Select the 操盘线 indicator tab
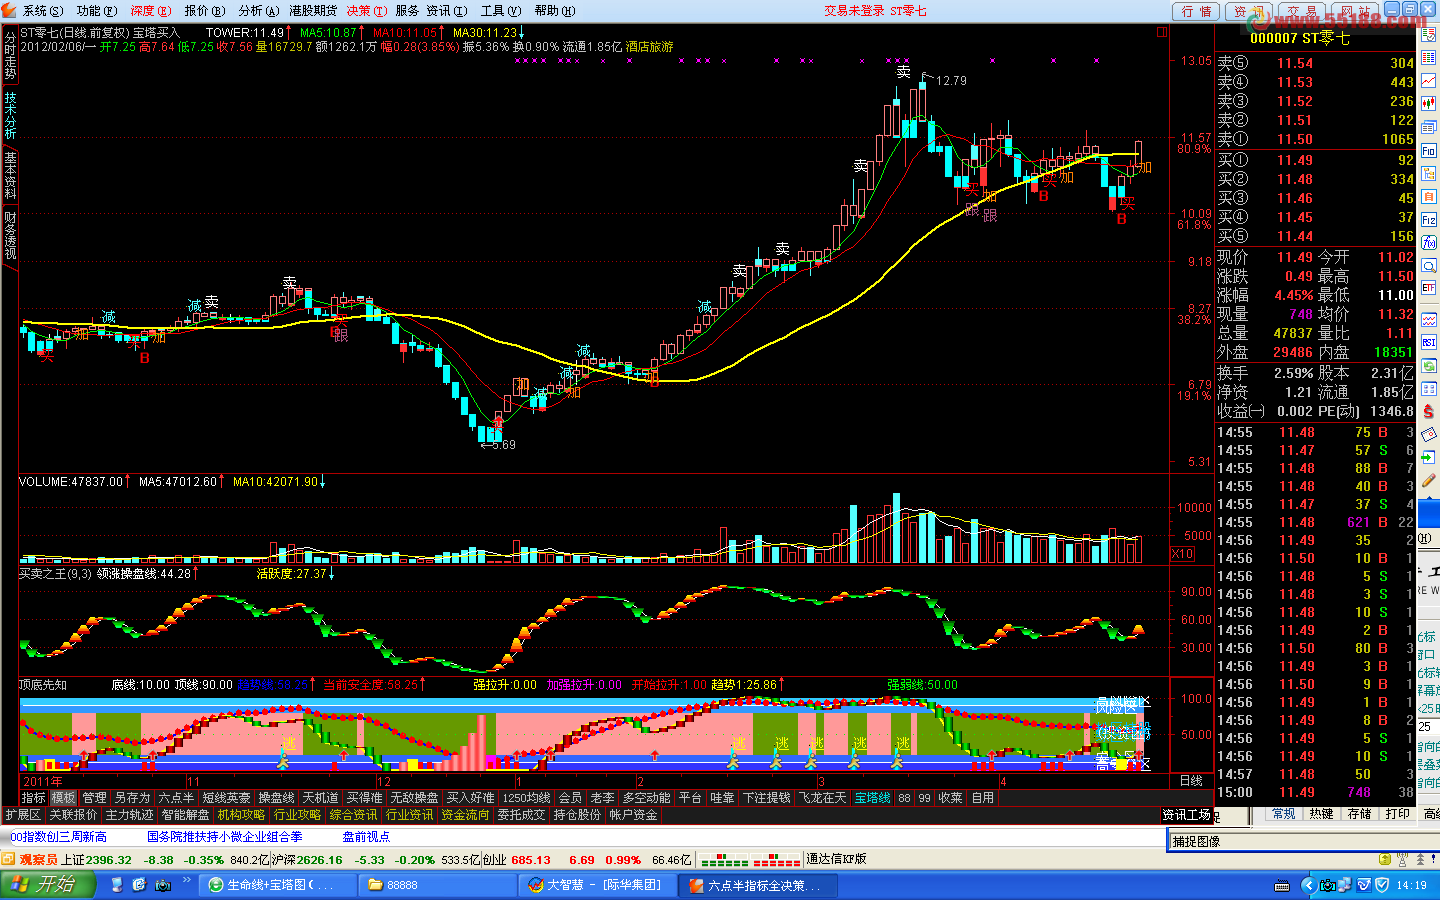This screenshot has height=900, width=1440. (x=276, y=798)
